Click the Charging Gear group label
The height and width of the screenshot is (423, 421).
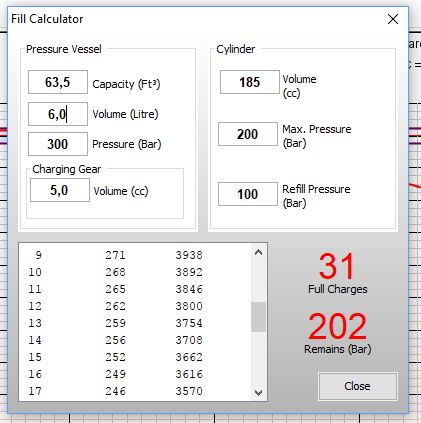coord(67,169)
